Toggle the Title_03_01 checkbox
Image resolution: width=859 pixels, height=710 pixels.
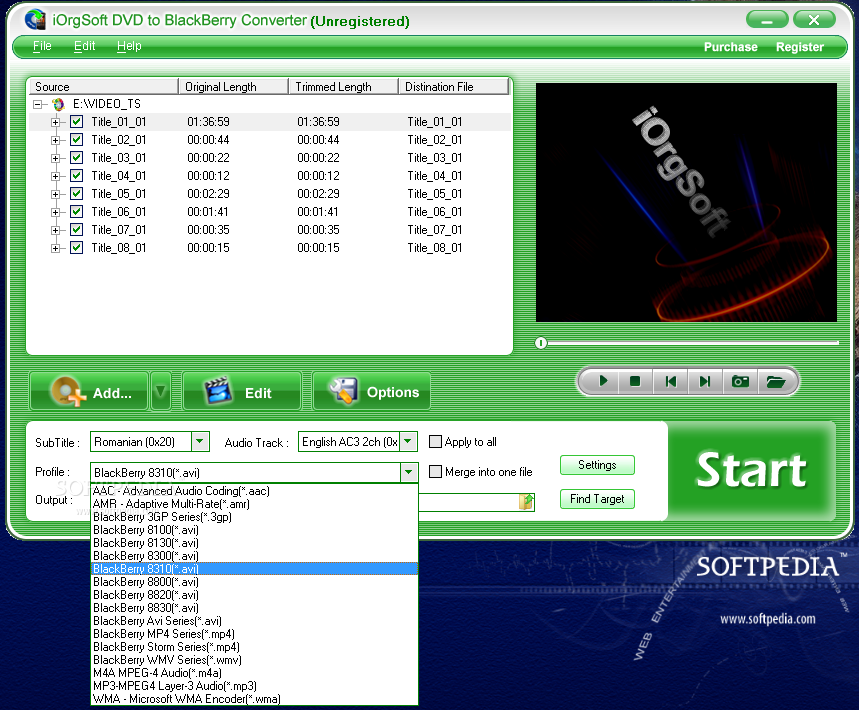(77, 158)
